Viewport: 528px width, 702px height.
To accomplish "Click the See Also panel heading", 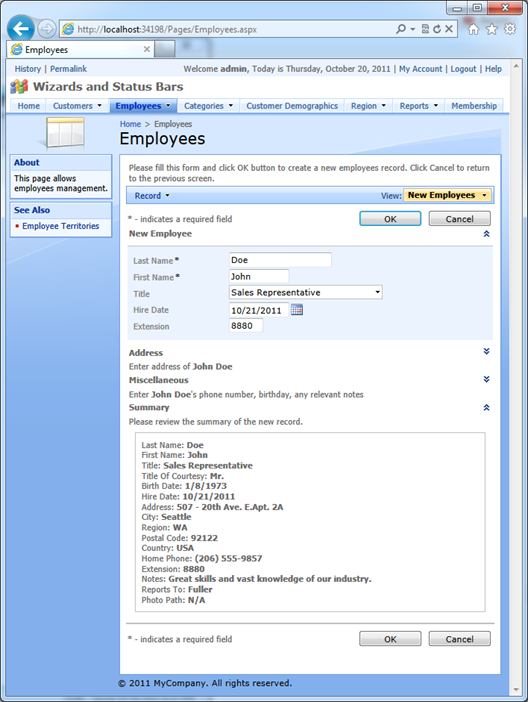I will point(32,210).
